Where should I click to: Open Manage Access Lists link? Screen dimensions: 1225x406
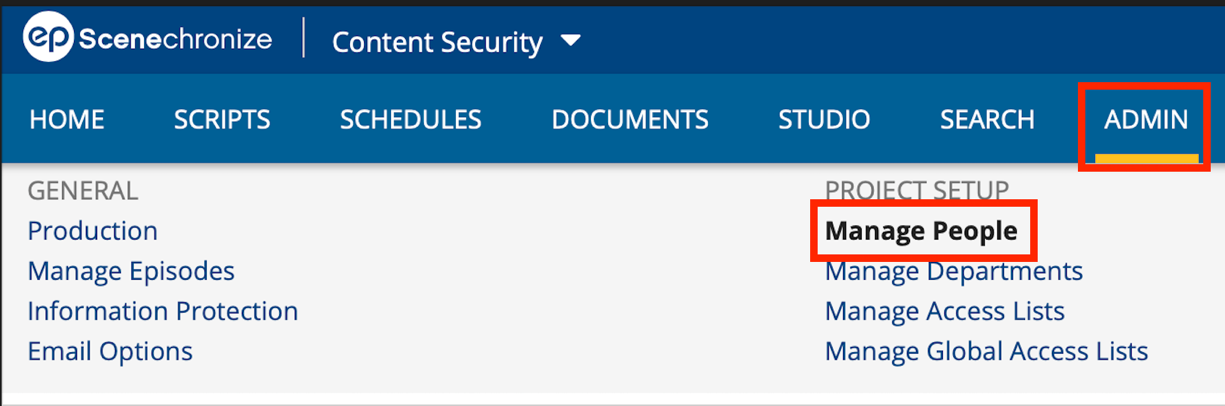click(945, 311)
